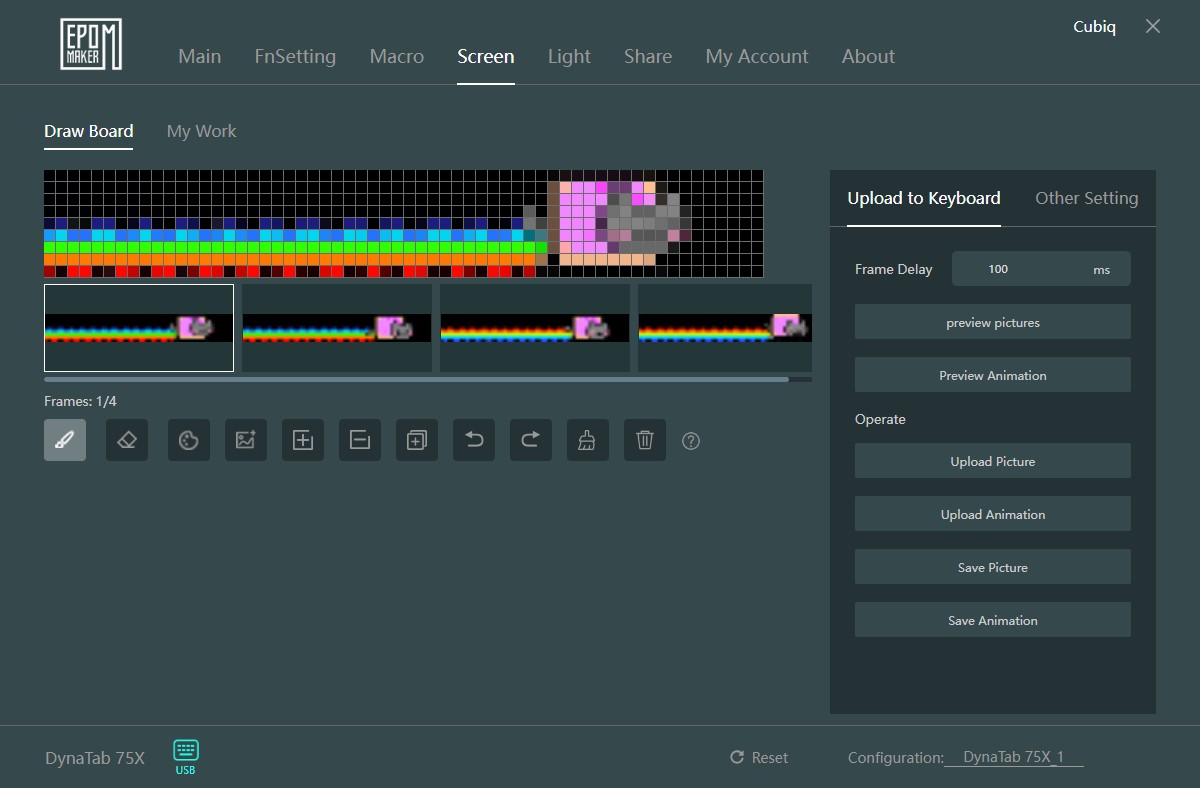Screen dimensions: 1200x788
Task: Click the Cubiq account name
Action: pos(1094,27)
